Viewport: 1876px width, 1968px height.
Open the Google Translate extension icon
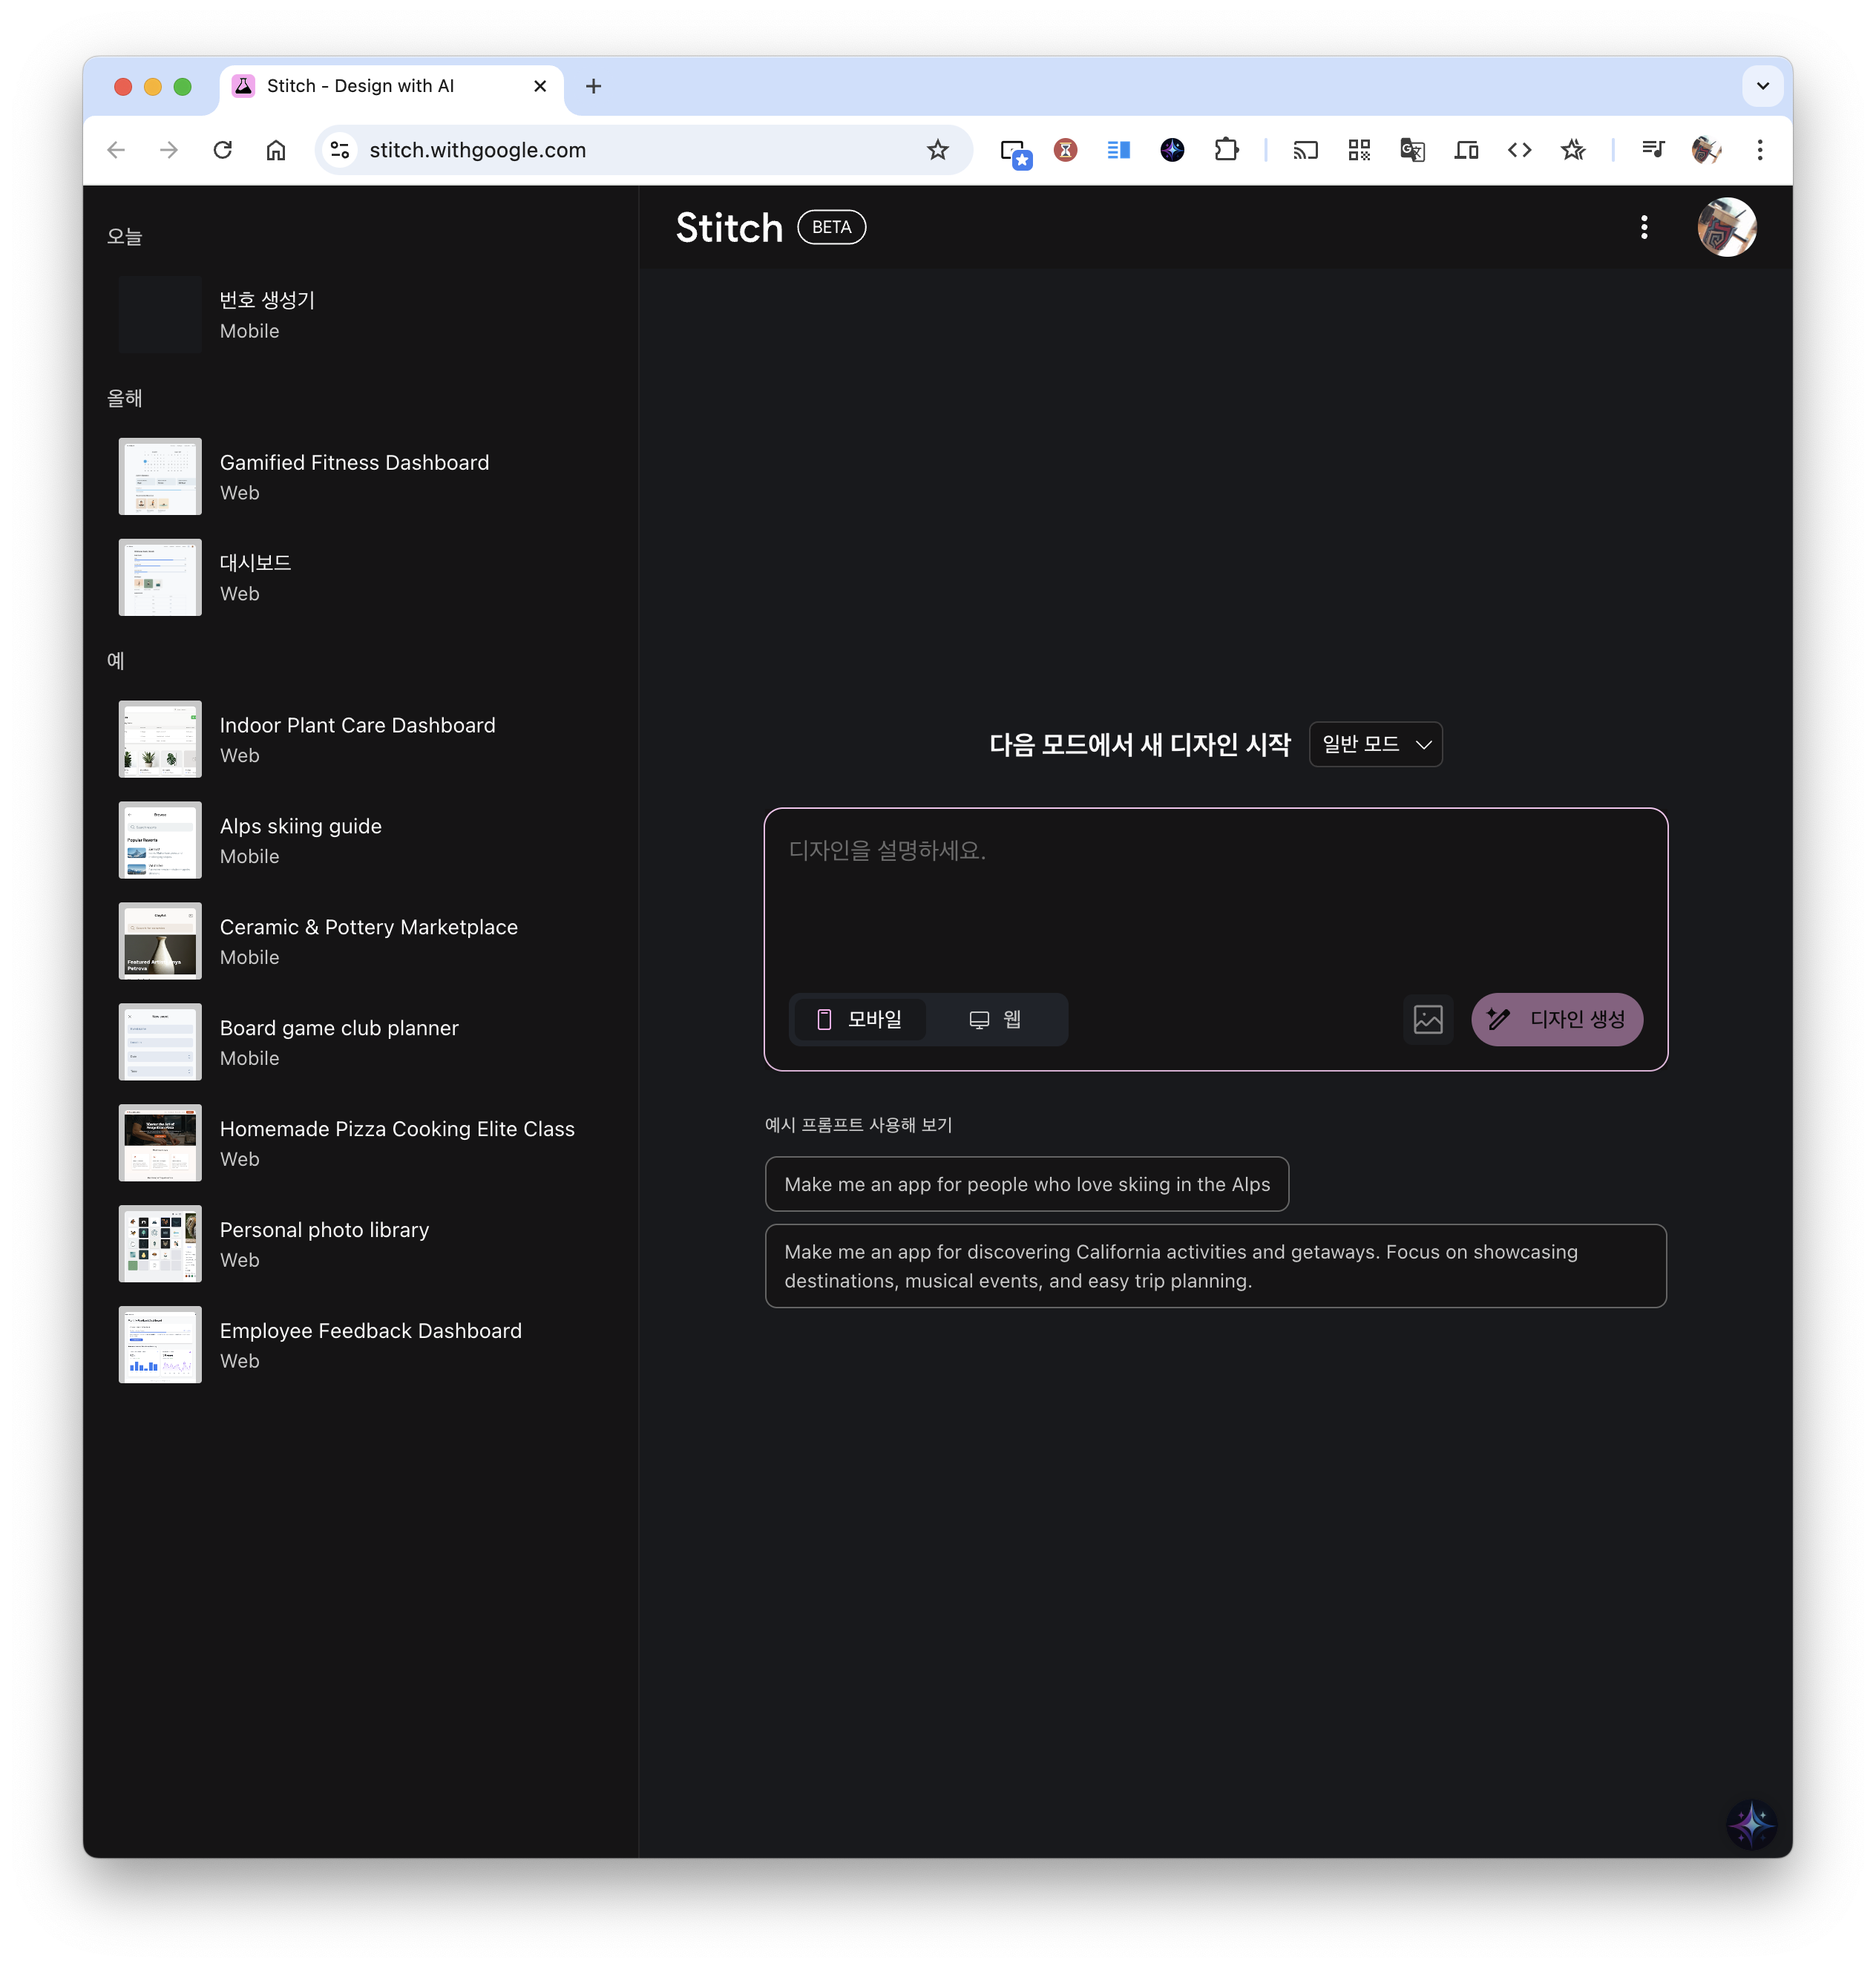coord(1412,150)
